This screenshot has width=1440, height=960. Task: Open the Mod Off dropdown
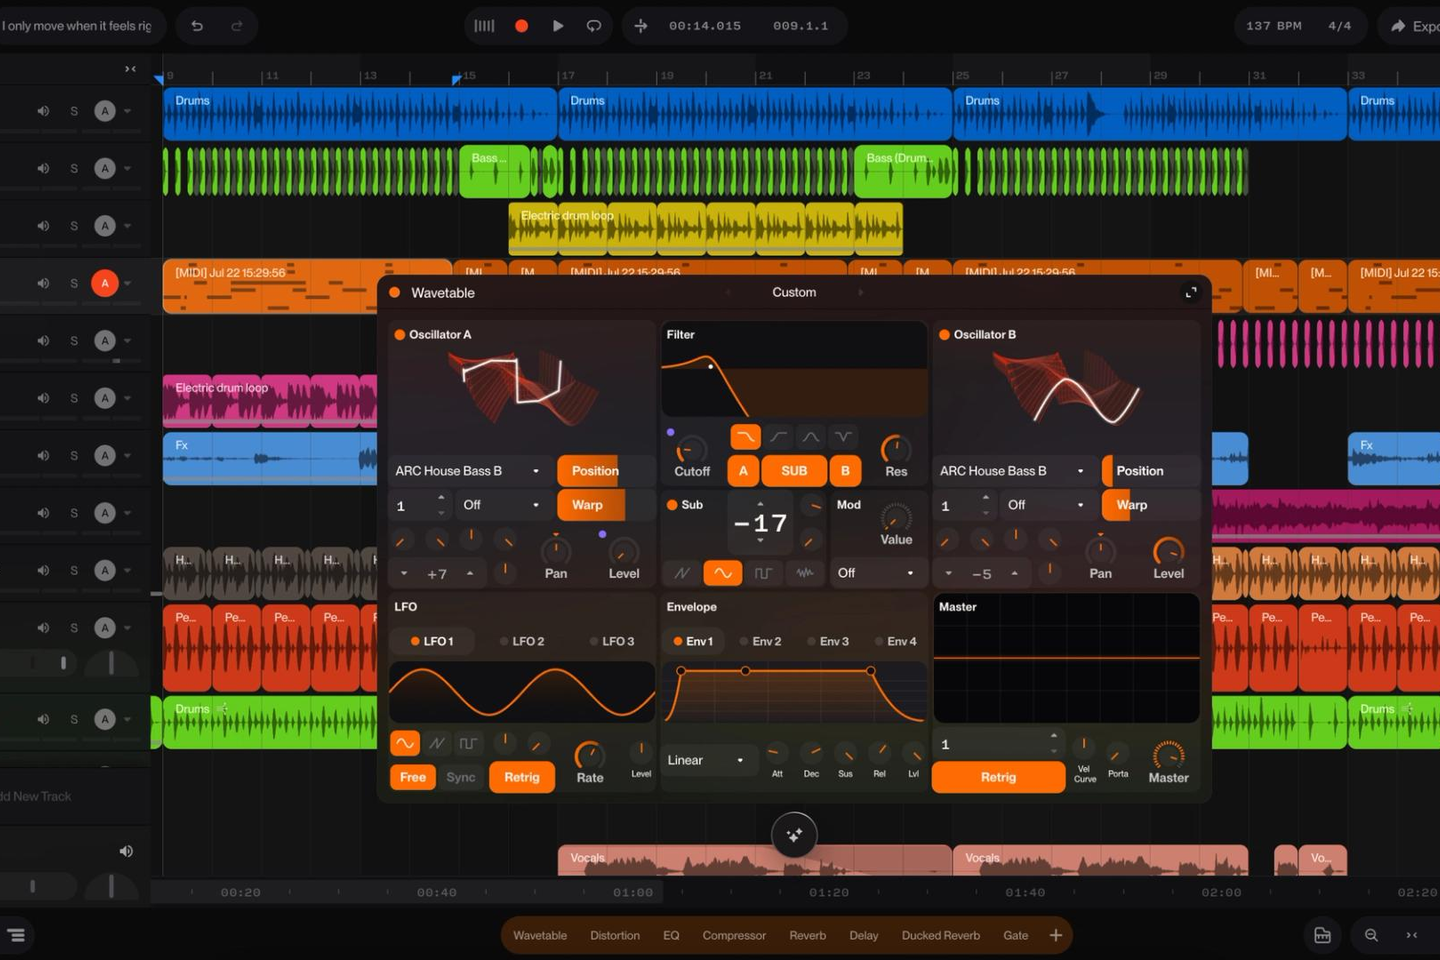pos(876,573)
